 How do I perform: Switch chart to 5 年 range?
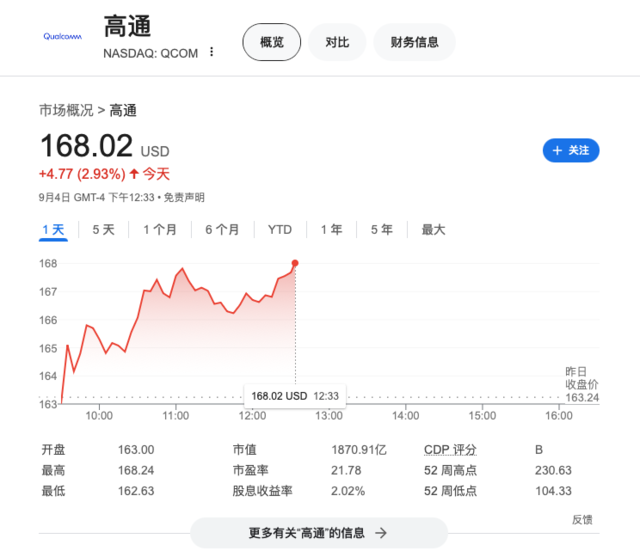[x=382, y=230]
